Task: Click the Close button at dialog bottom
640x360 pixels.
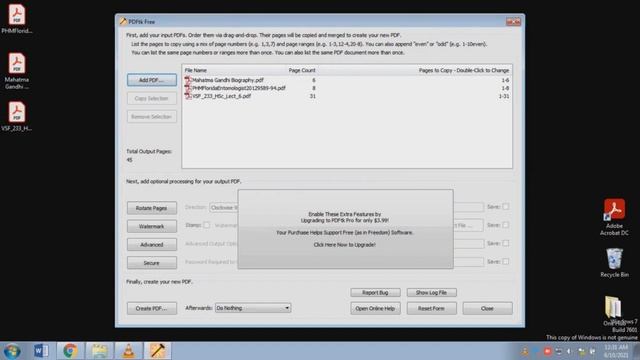Action: pyautogui.click(x=487, y=309)
